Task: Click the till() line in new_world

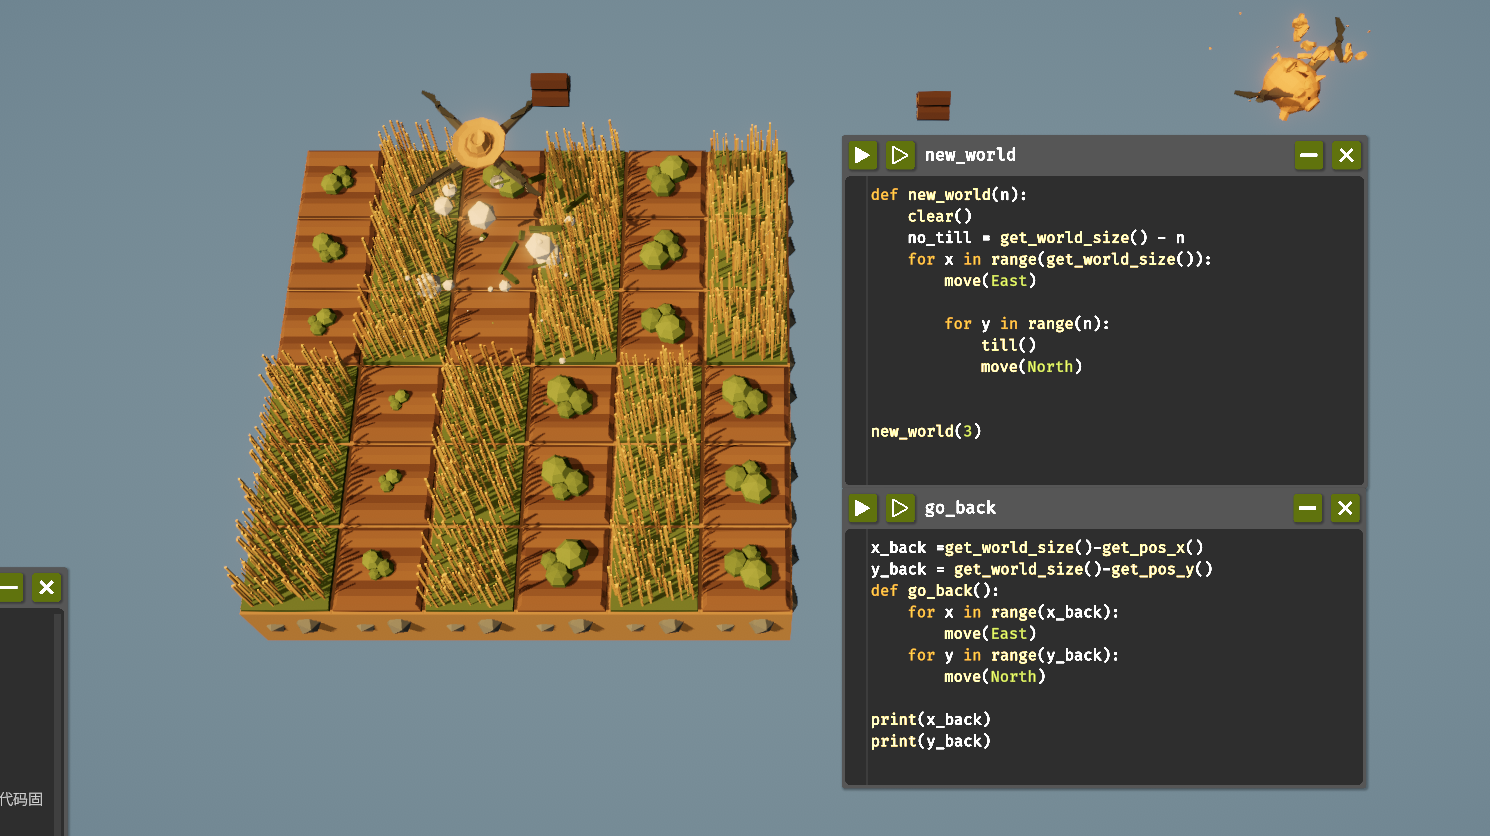Action: tap(1008, 345)
